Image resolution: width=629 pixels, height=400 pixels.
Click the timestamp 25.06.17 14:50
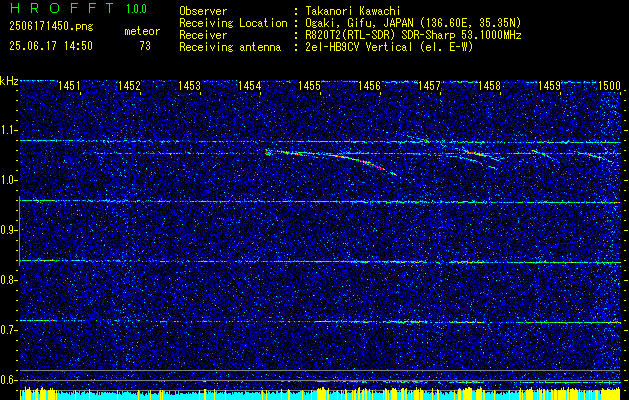coord(51,46)
